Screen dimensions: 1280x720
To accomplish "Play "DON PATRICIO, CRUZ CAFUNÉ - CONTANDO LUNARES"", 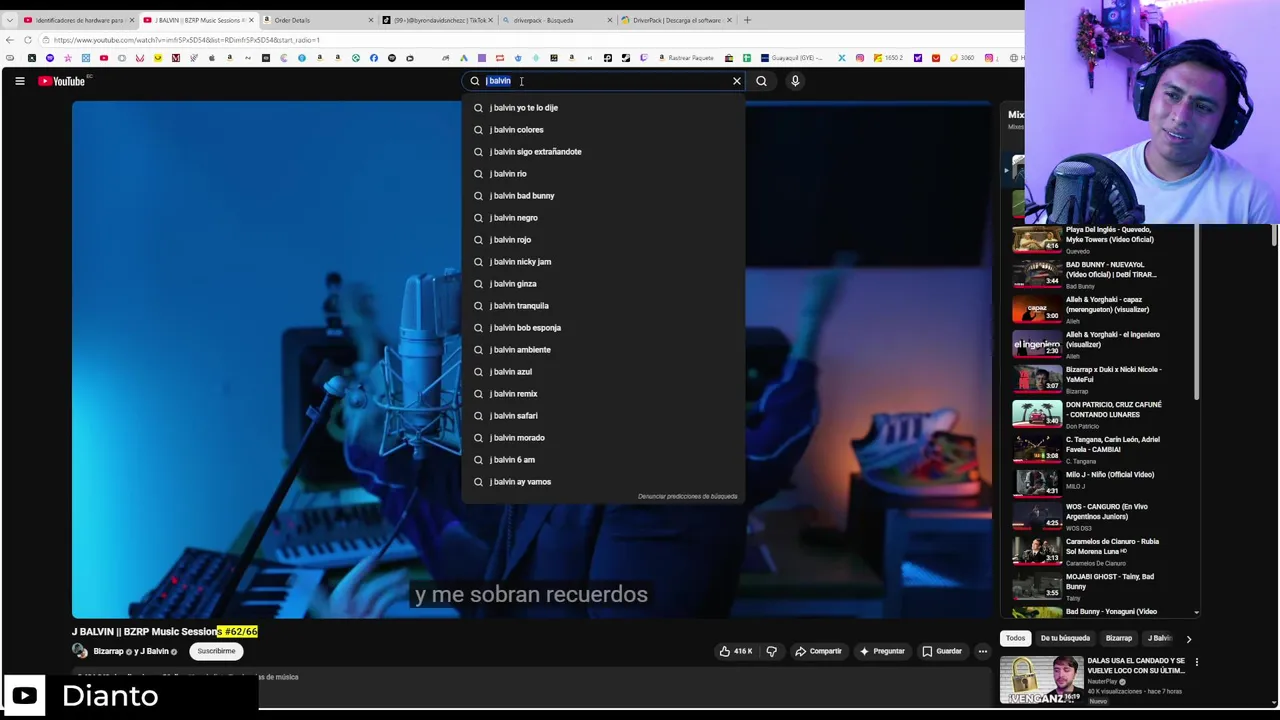I will [x=1098, y=415].
